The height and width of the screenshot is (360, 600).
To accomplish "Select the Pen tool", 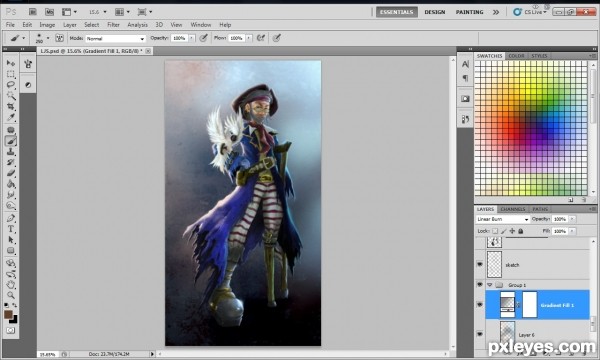I will [11, 218].
